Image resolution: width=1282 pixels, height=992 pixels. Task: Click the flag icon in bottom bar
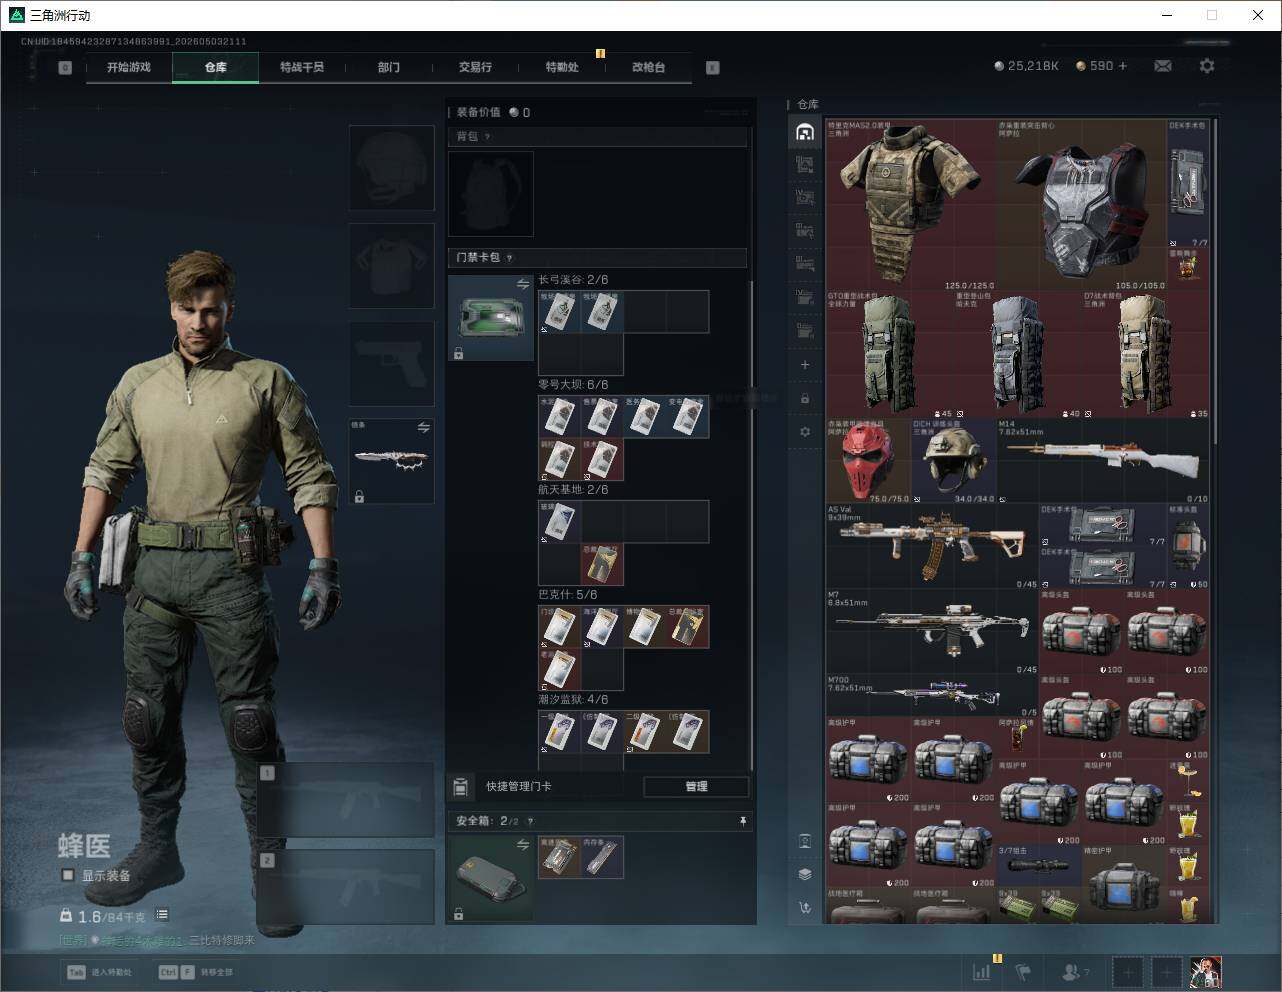[x=1023, y=971]
